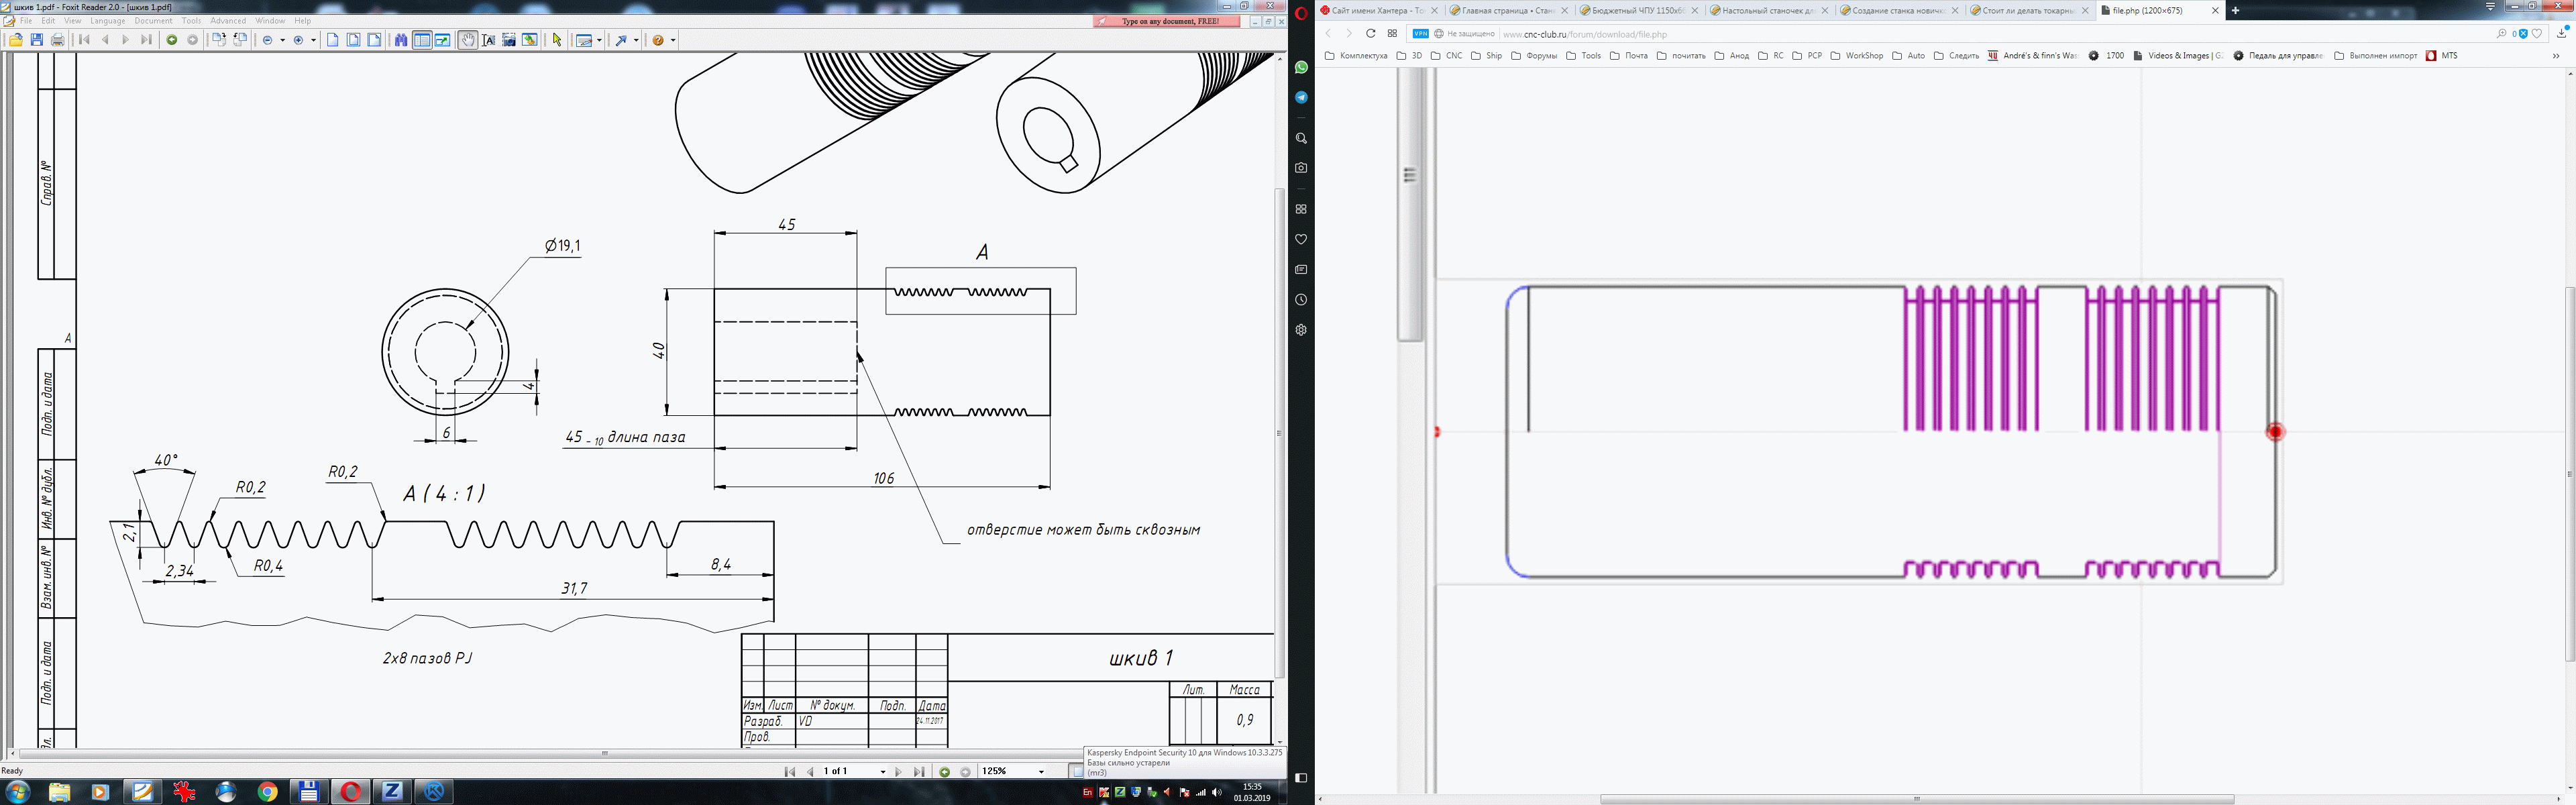Expand the hidden bookmarks overflow chevron
The height and width of the screenshot is (805, 2576).
pos(2557,56)
